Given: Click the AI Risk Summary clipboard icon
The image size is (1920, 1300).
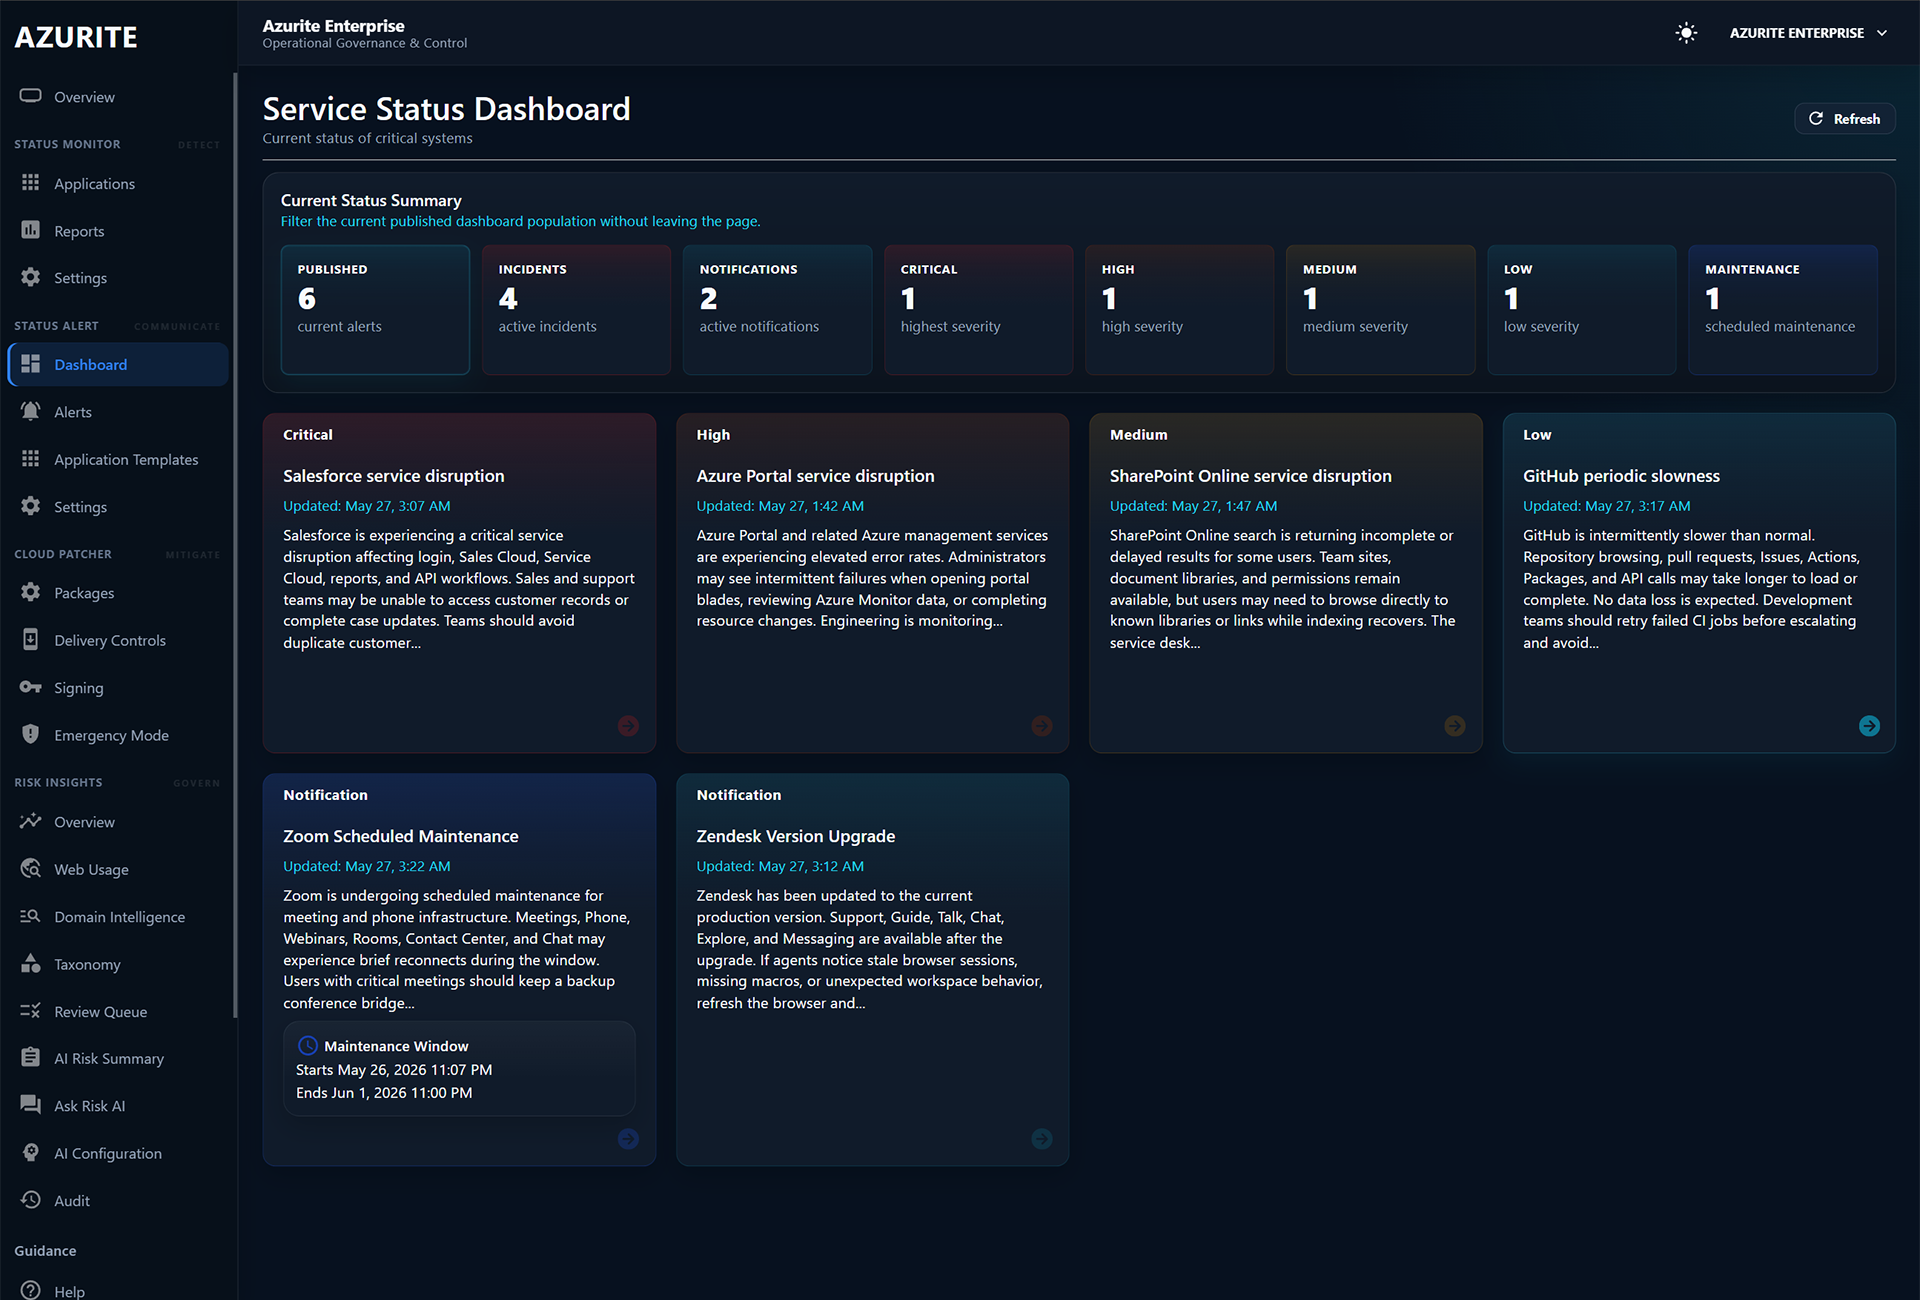Looking at the screenshot, I should point(31,1057).
